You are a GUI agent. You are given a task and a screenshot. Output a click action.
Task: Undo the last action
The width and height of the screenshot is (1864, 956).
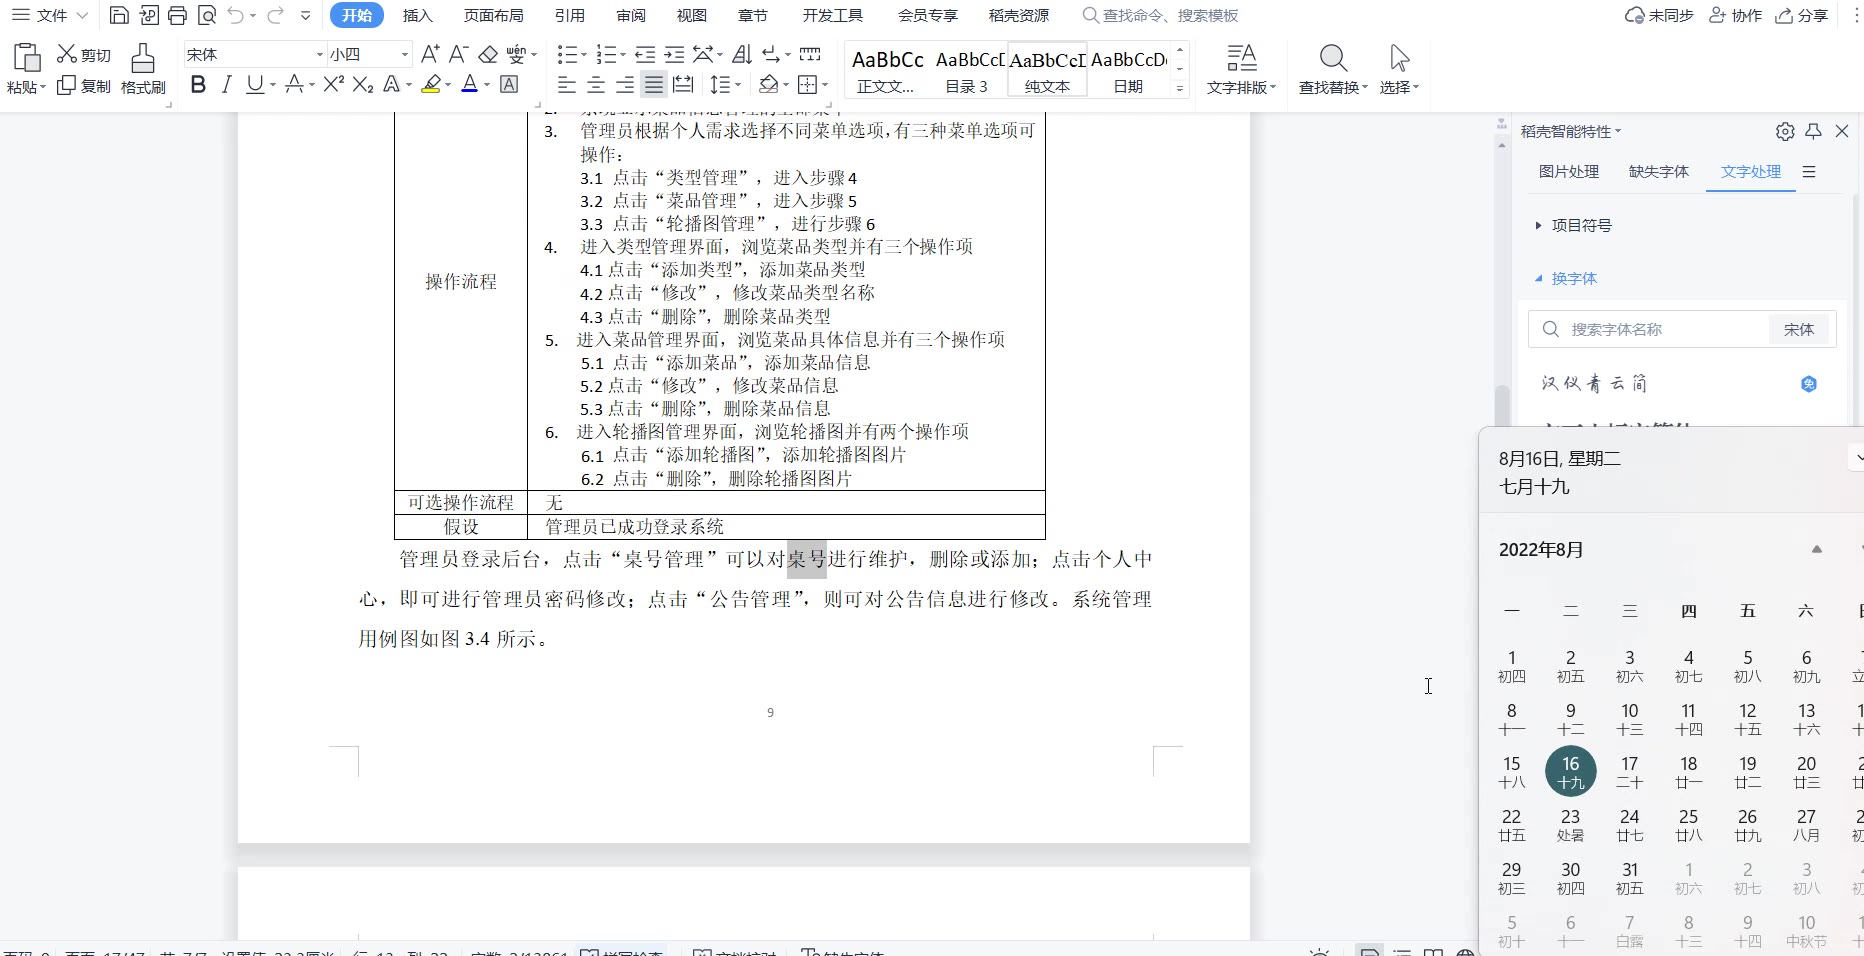(235, 15)
